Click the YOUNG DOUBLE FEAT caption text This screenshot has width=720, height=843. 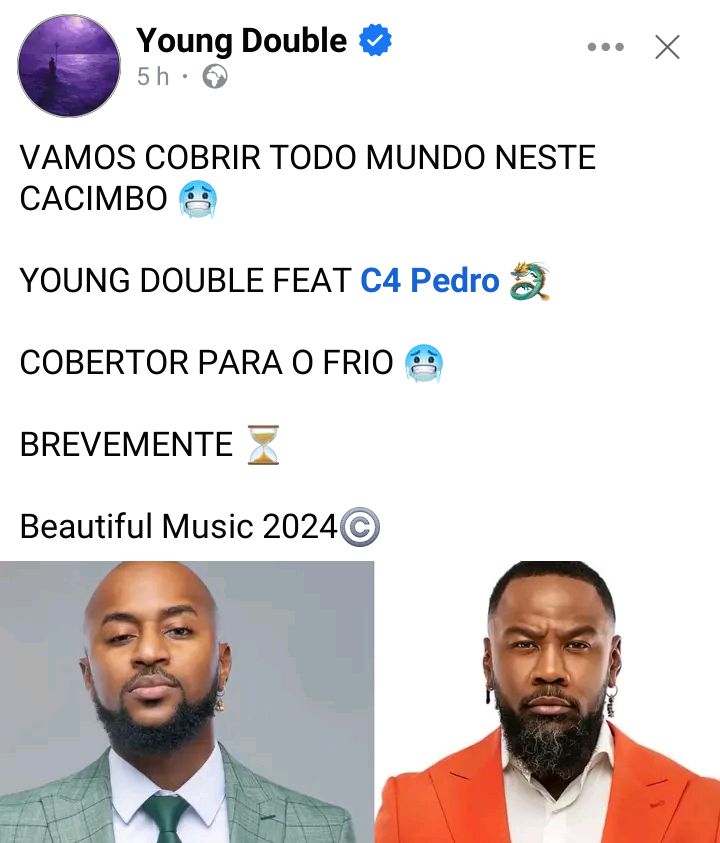coord(186,280)
